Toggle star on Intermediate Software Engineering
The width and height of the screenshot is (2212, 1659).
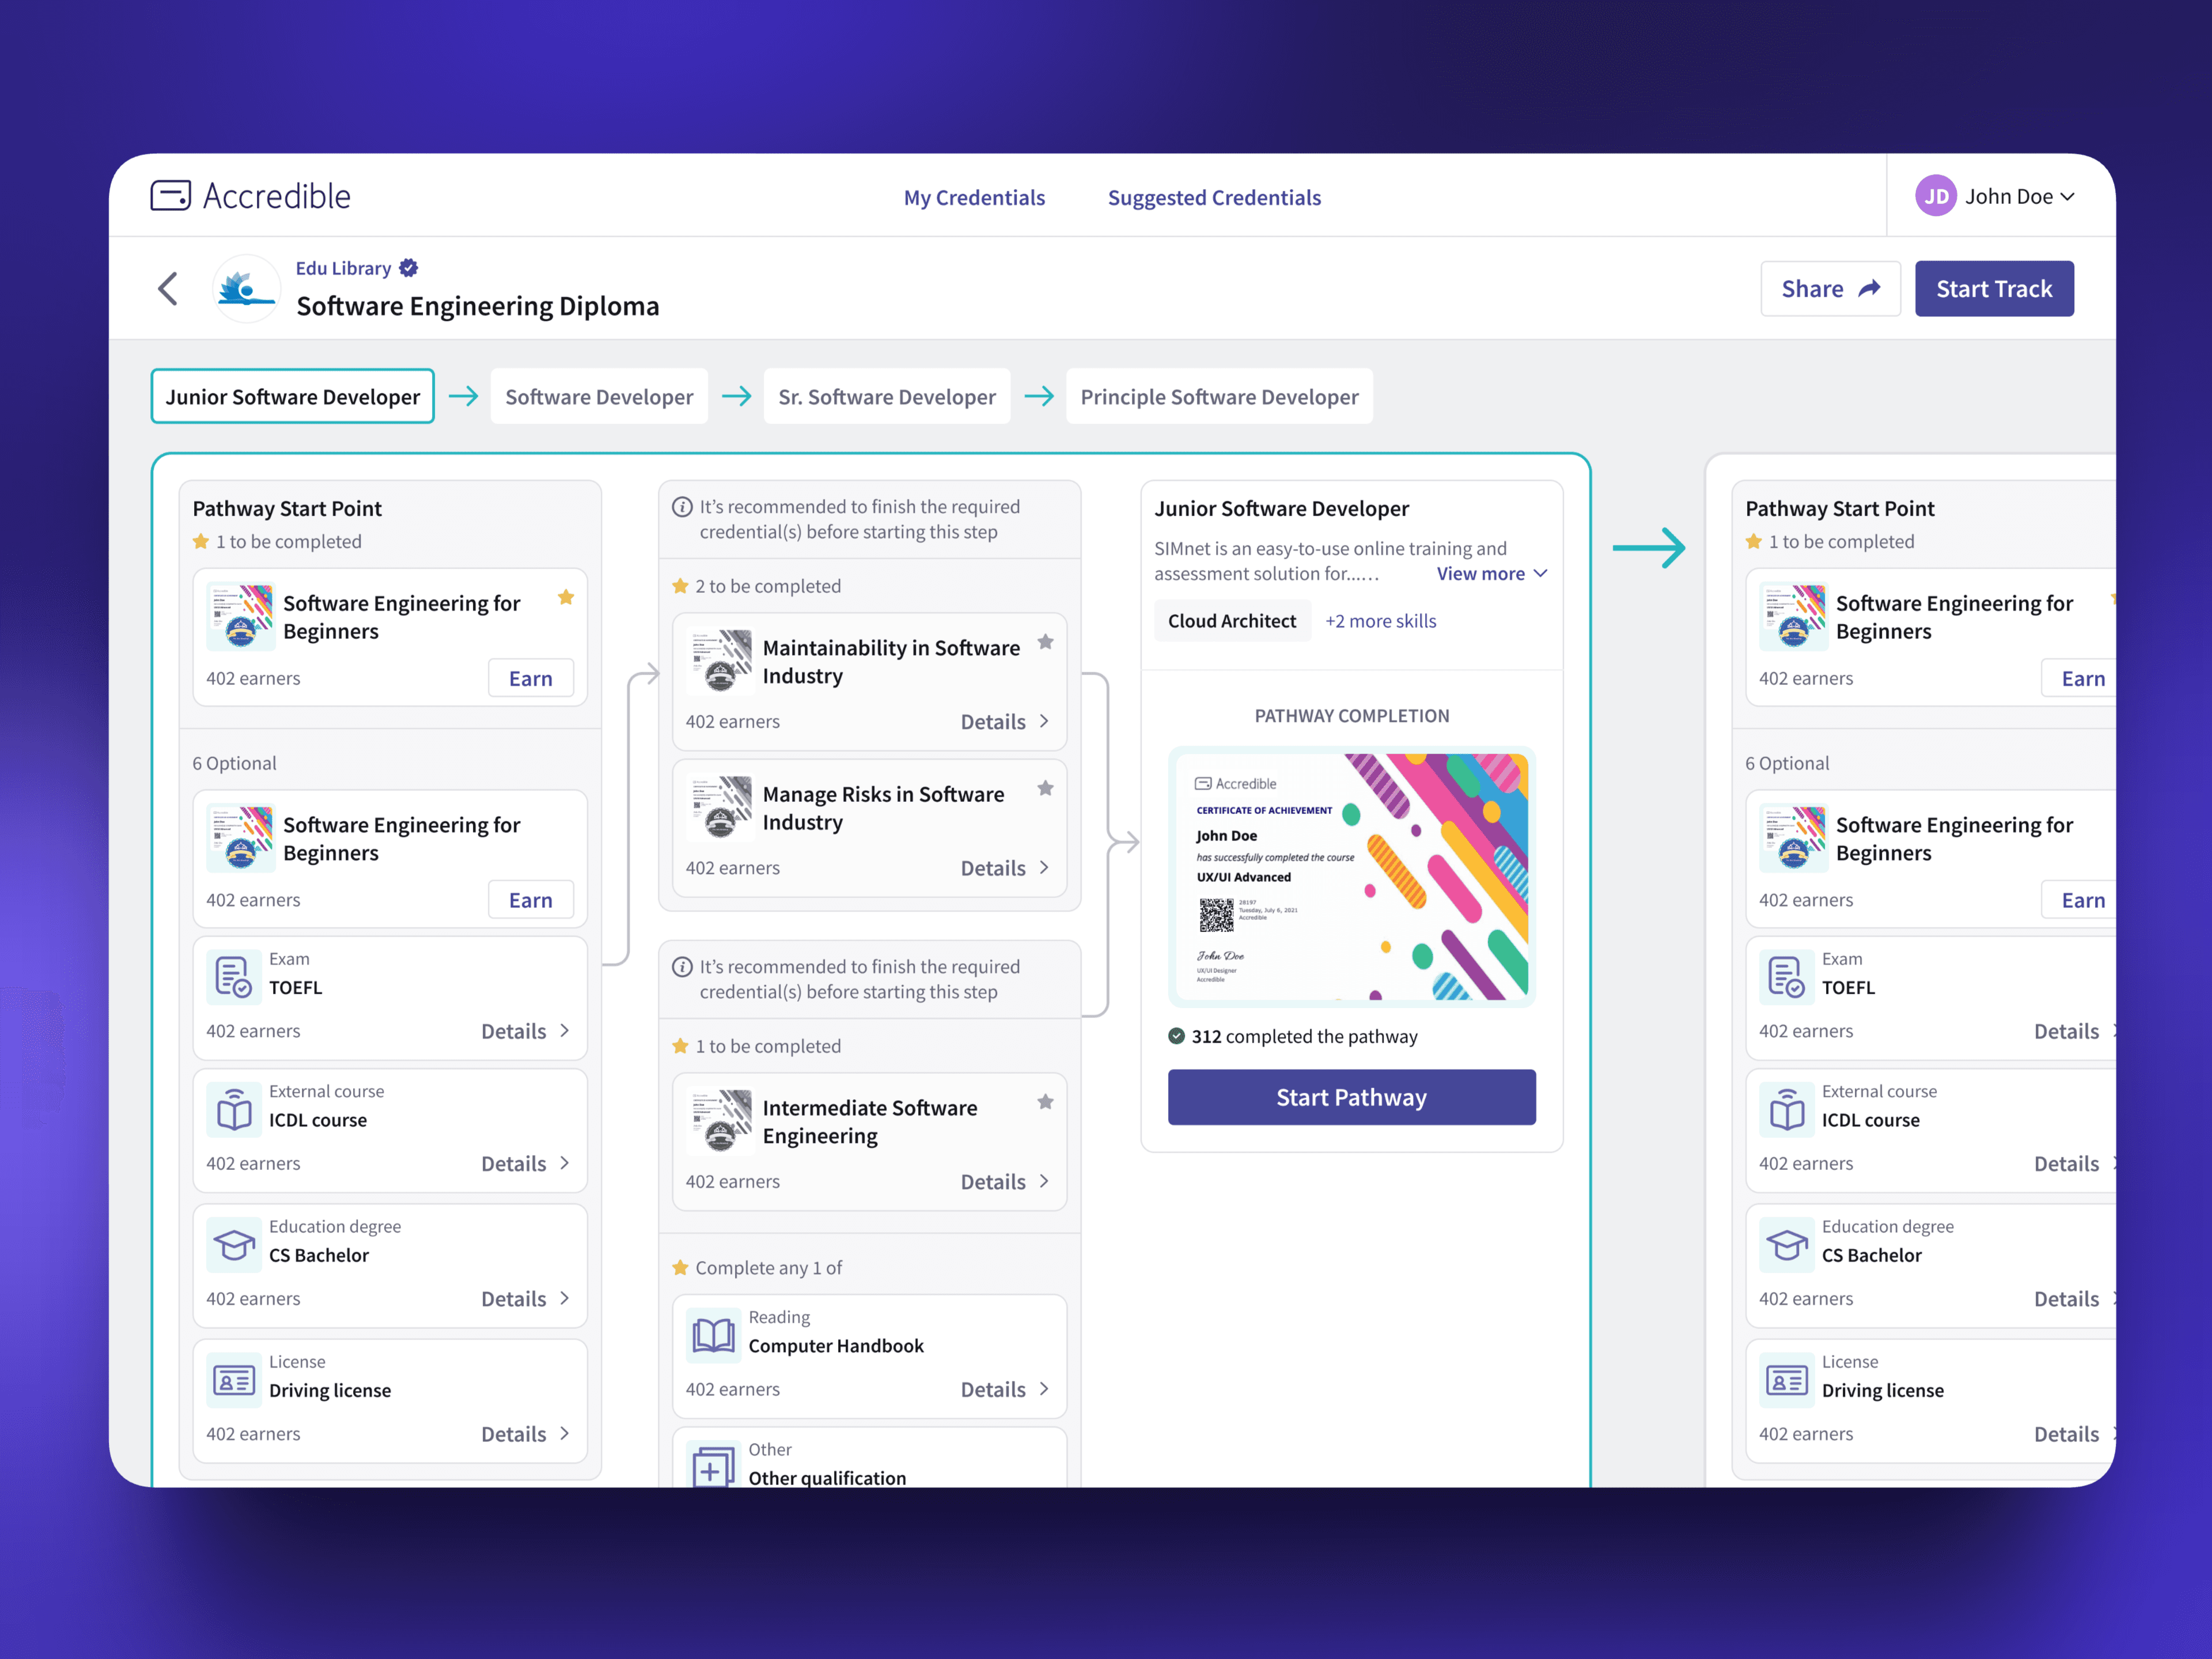tap(1045, 1102)
